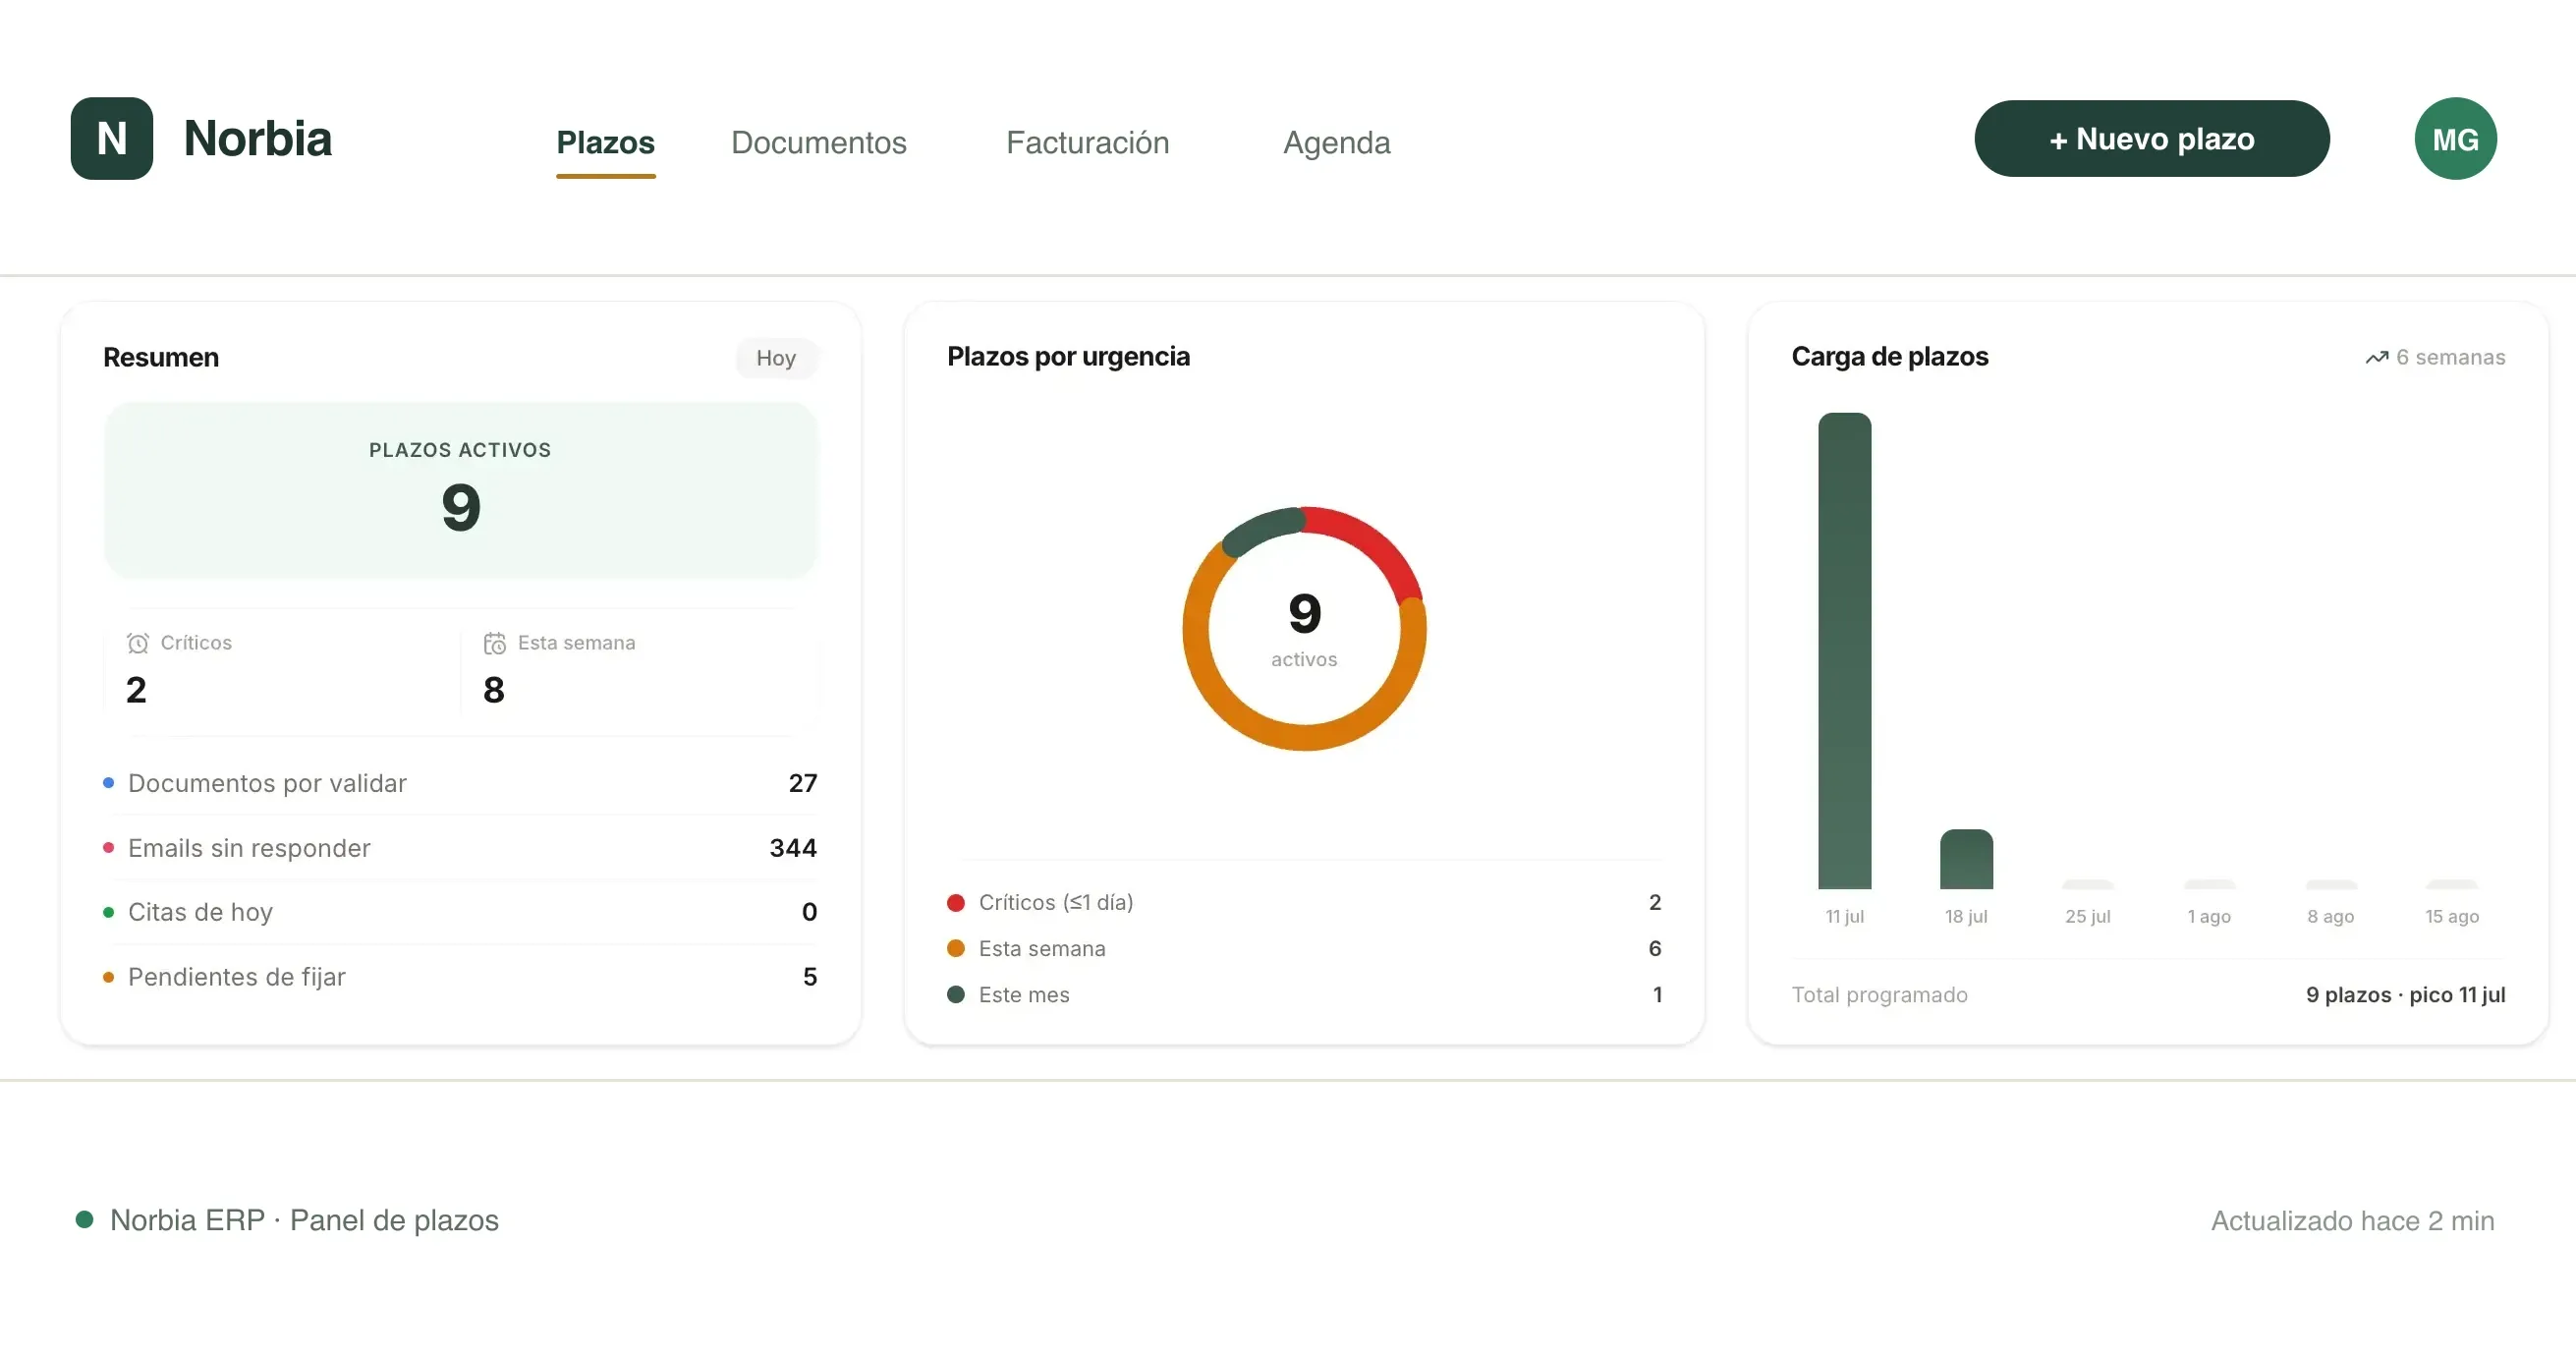Select the red Críticos legend swatch
The height and width of the screenshot is (1356, 2576).
click(x=956, y=902)
